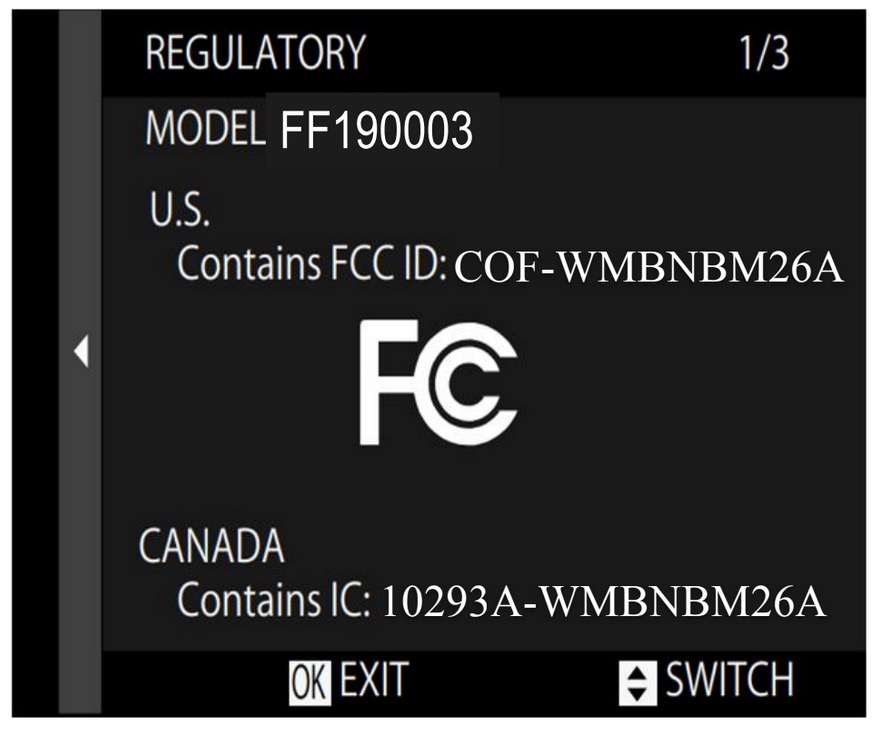This screenshot has height=730, width=892.
Task: Select the EXIT label
Action: pyautogui.click(x=374, y=679)
